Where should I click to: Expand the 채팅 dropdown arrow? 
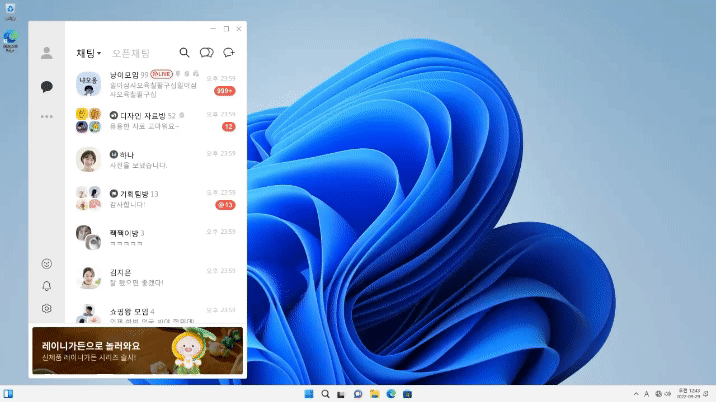[x=99, y=54]
